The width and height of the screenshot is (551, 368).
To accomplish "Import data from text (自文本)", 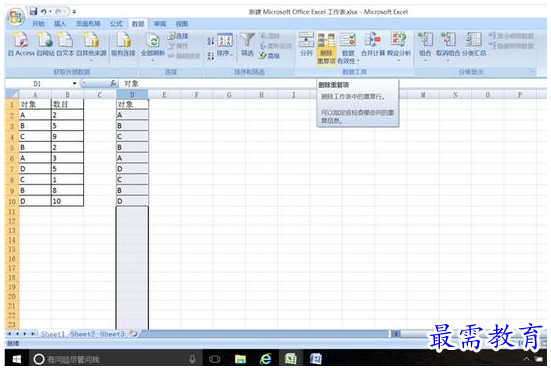I will pyautogui.click(x=65, y=44).
